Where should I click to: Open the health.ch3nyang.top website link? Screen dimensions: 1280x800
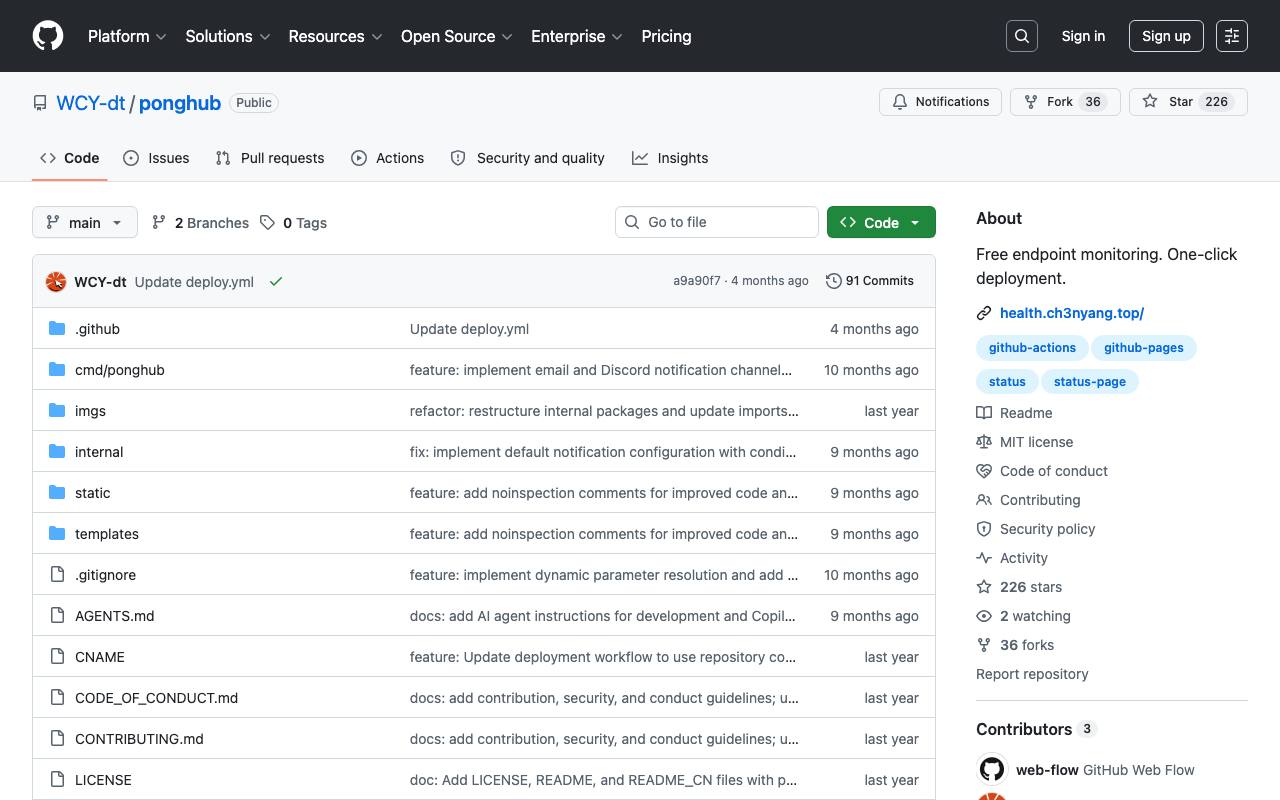pos(1072,313)
